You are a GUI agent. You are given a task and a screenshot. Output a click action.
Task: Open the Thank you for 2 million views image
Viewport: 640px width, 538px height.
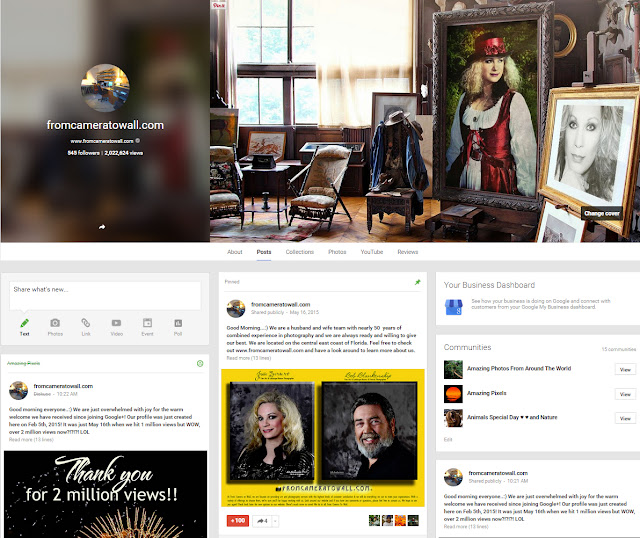105,494
